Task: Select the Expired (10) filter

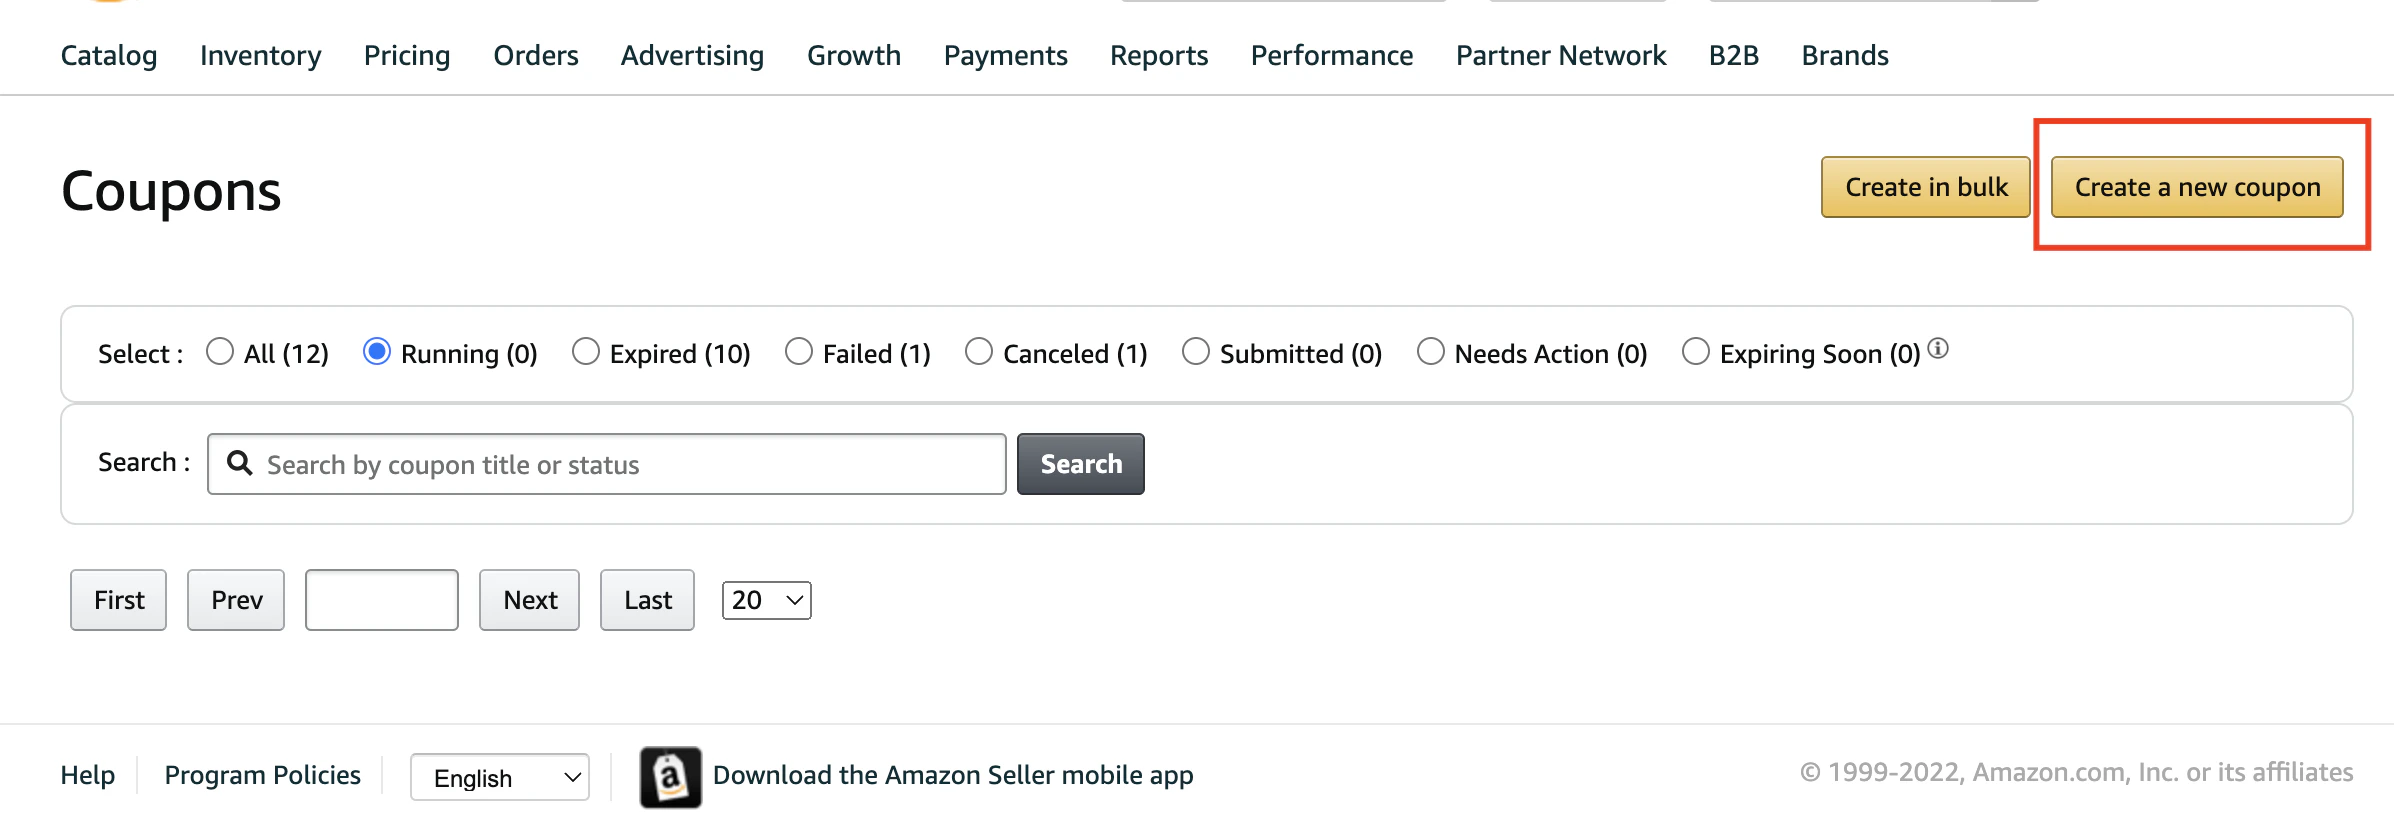Action: [586, 352]
